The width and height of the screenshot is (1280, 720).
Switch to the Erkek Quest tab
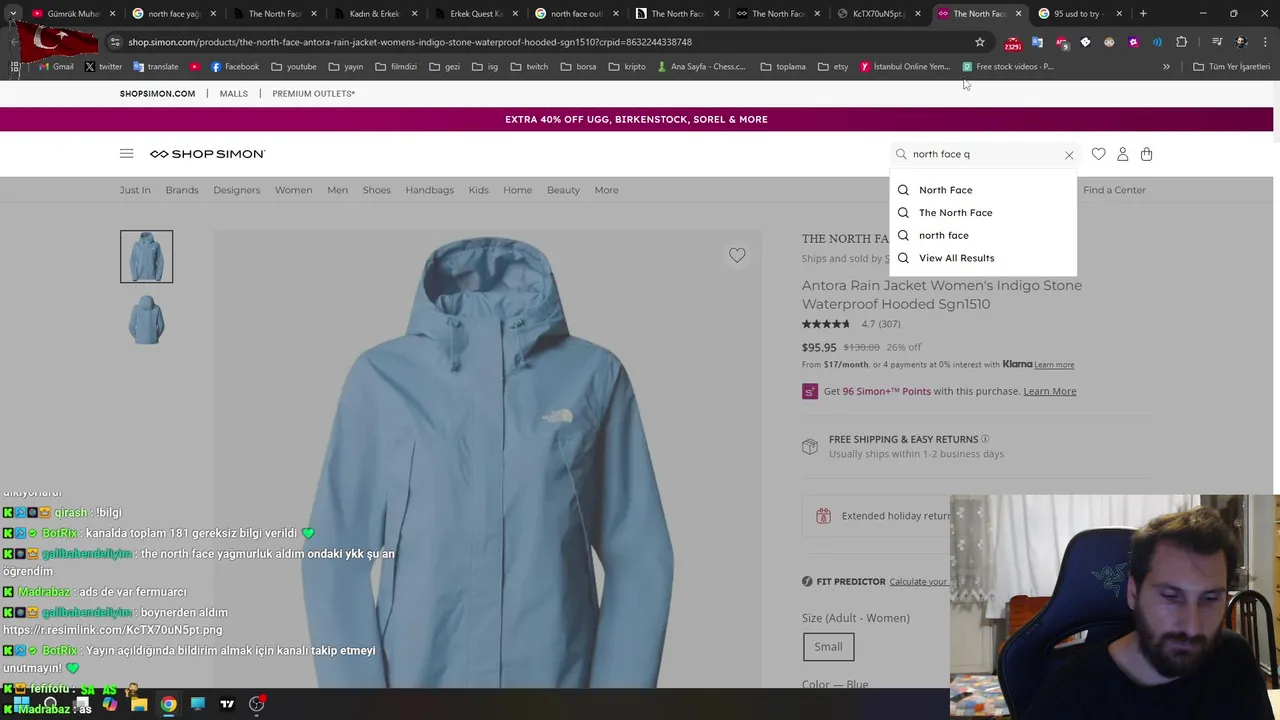pos(476,14)
